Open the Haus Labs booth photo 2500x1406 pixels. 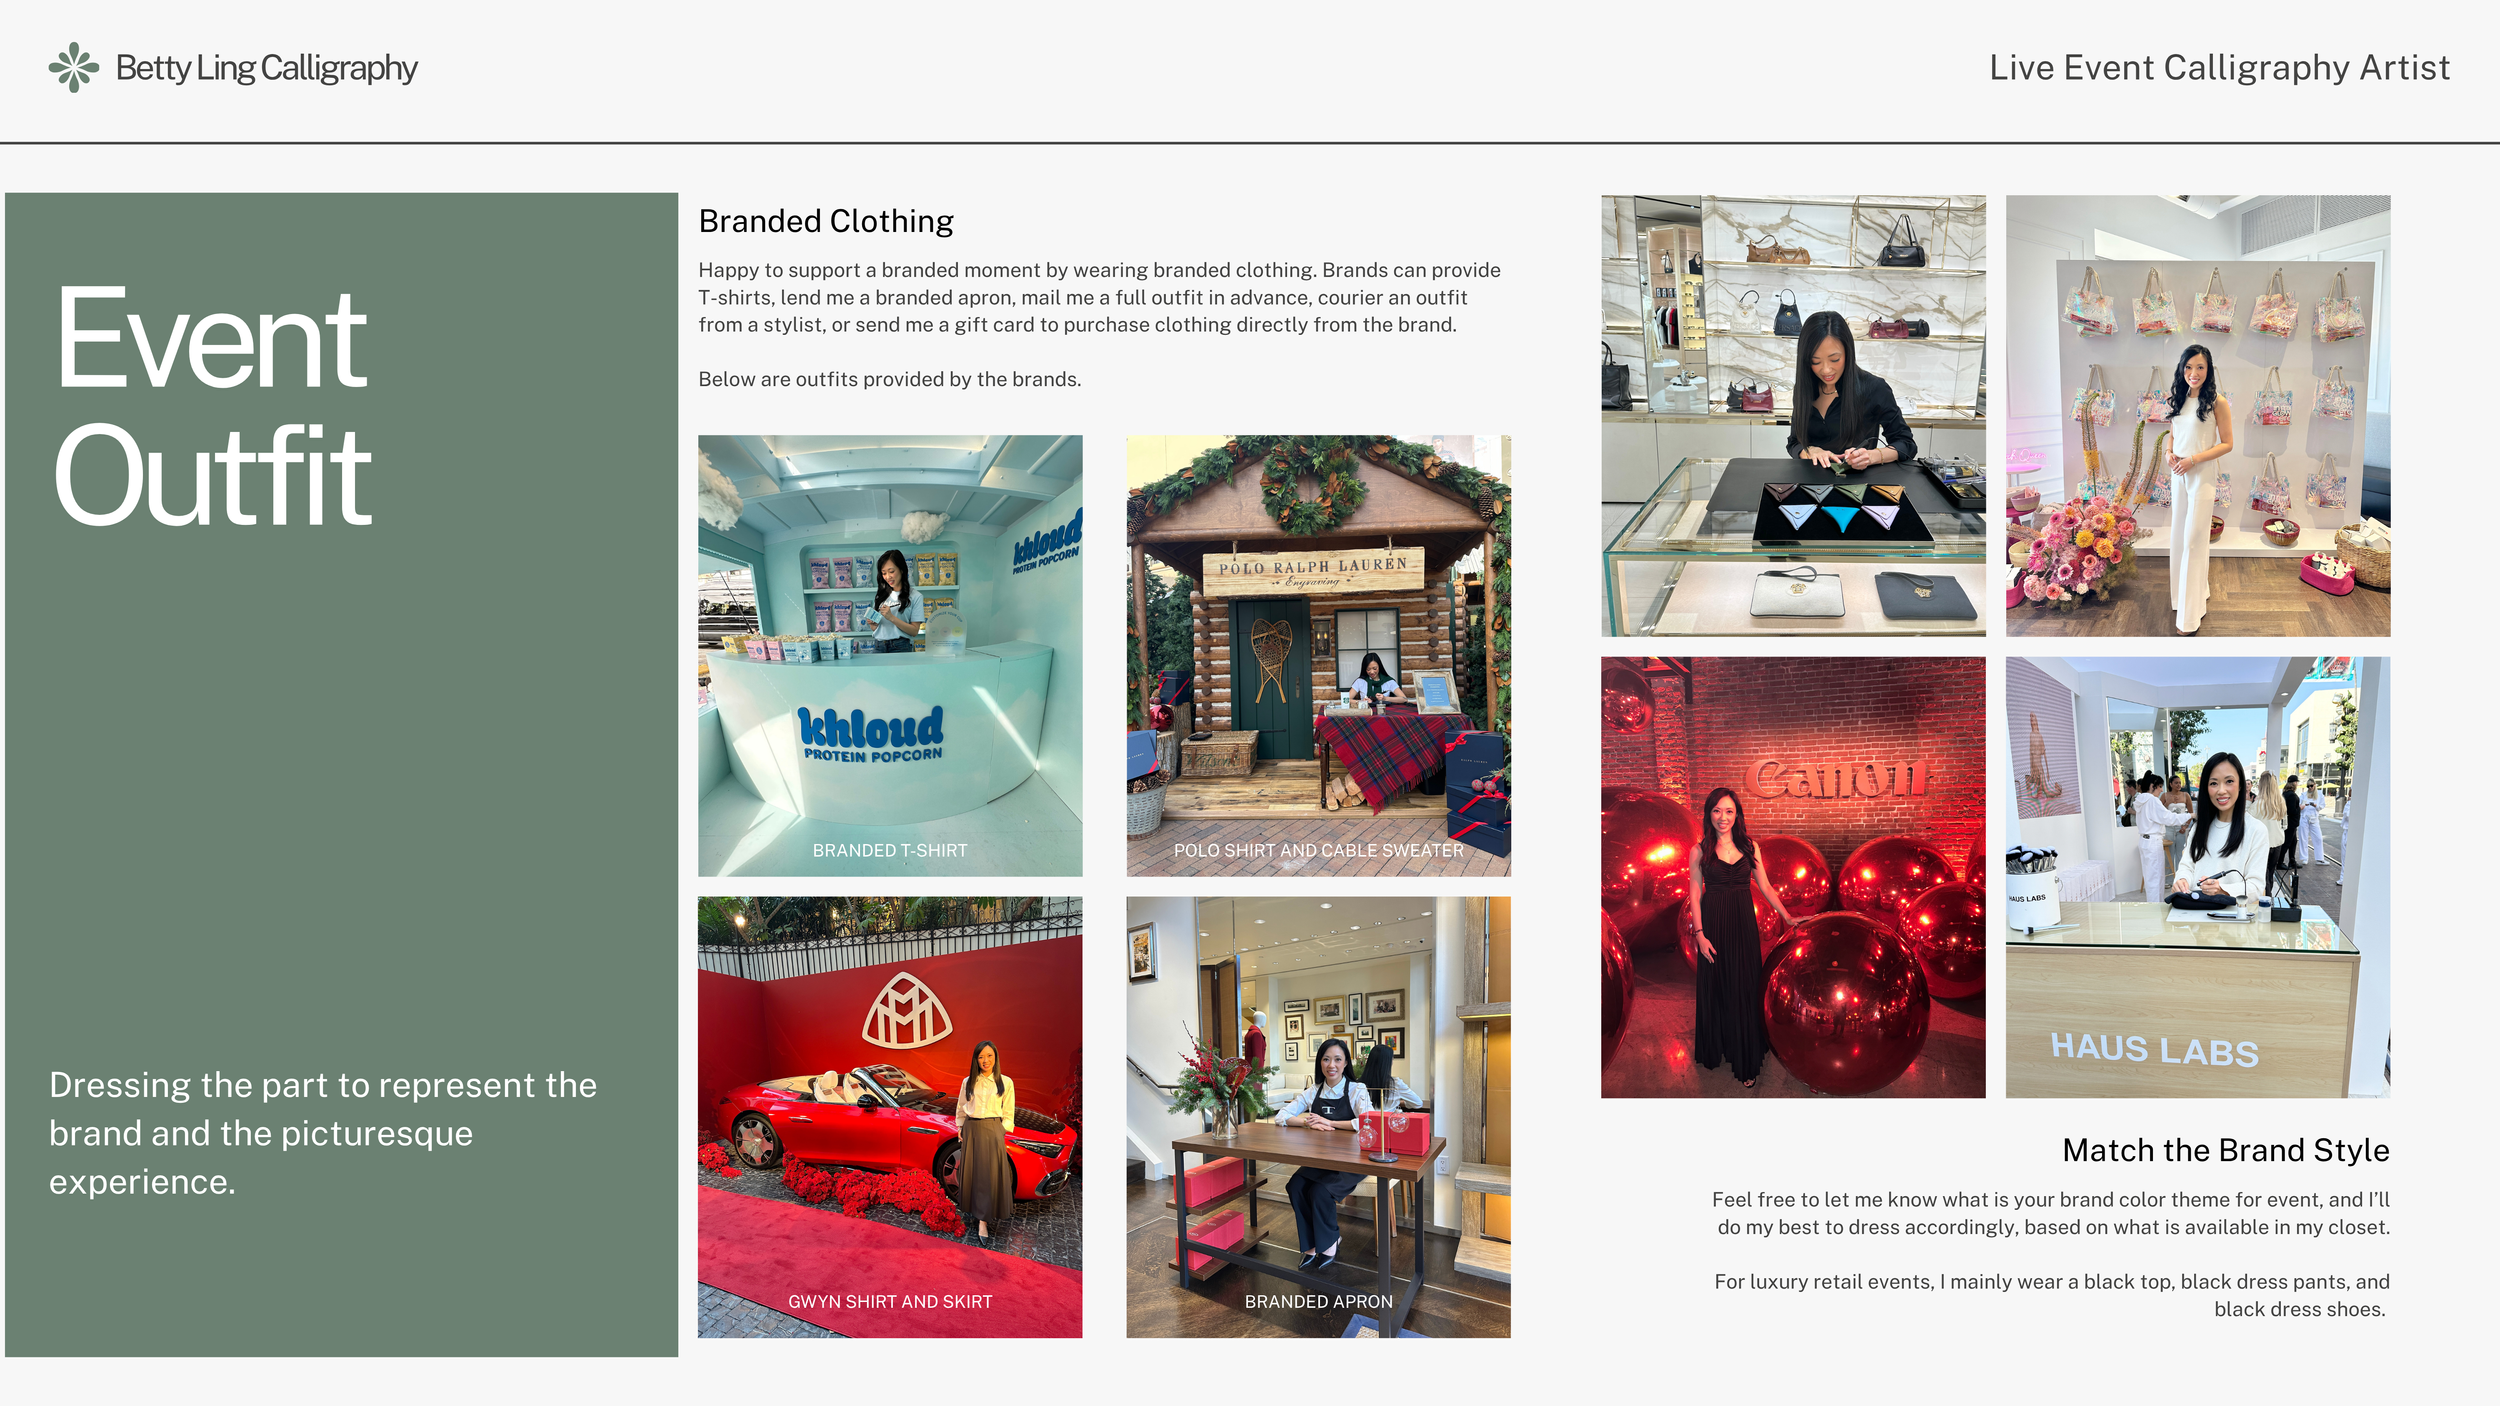pos(2198,877)
